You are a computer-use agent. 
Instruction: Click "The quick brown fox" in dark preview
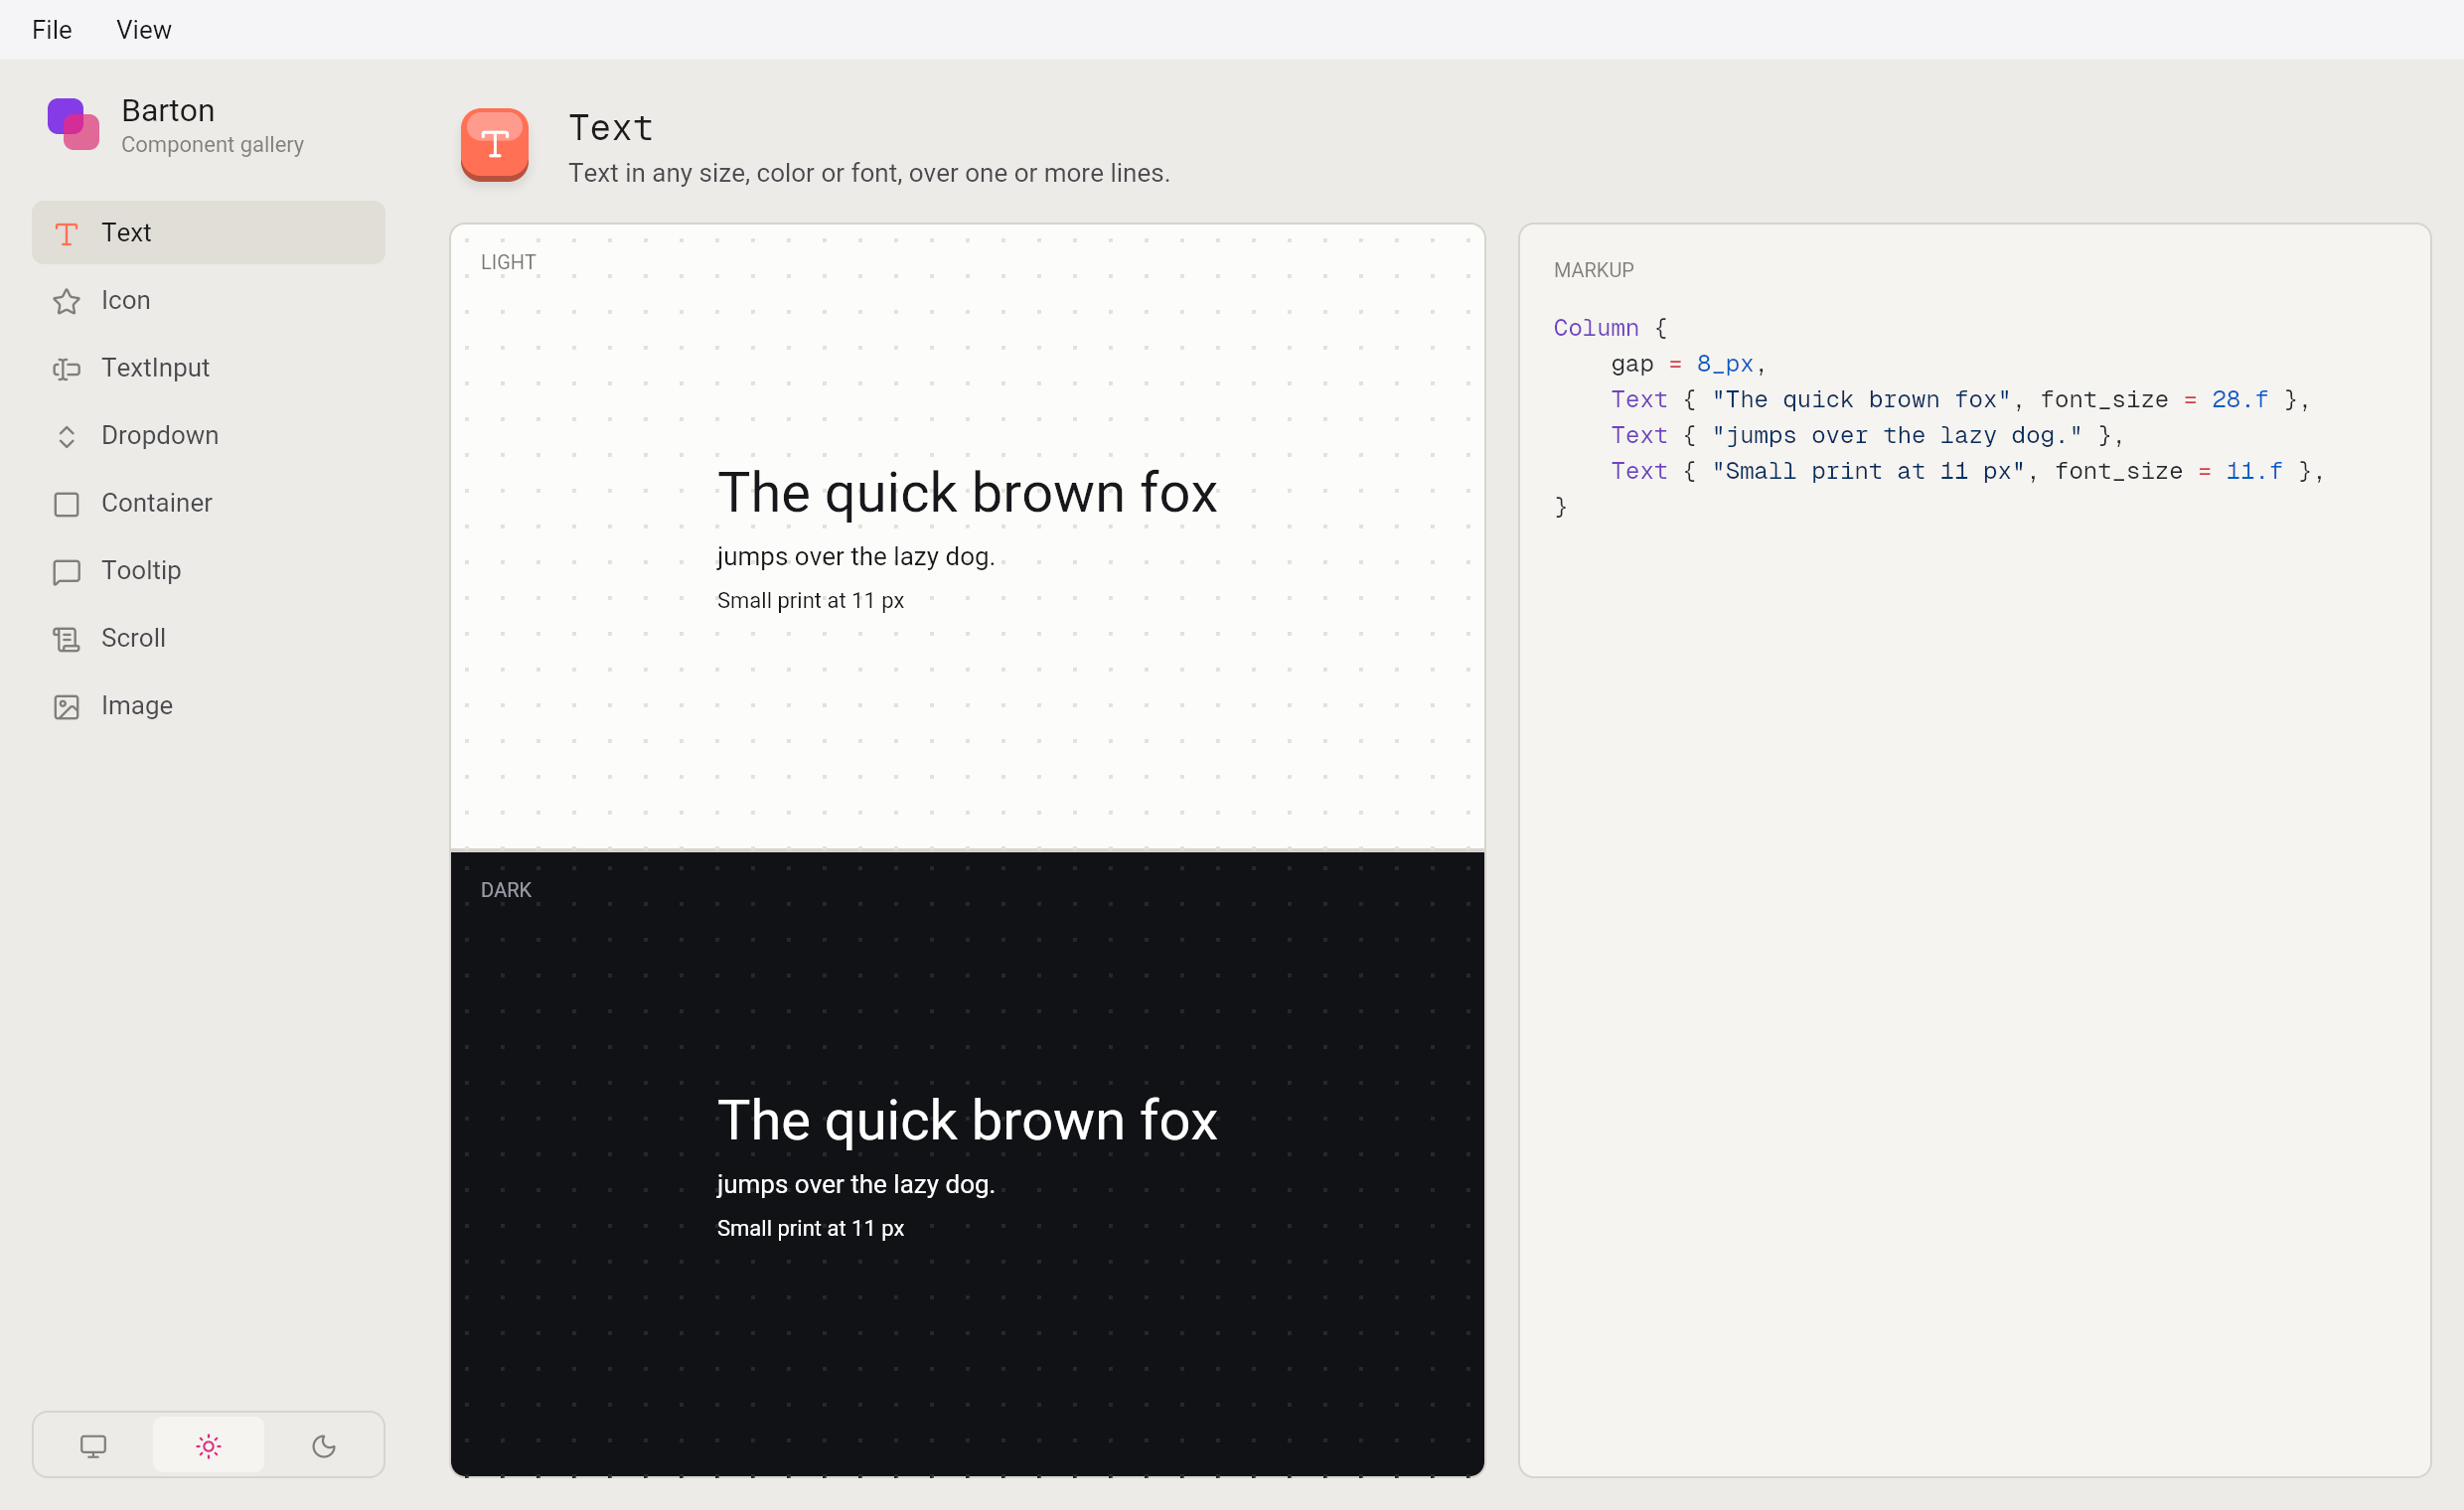pos(967,1120)
